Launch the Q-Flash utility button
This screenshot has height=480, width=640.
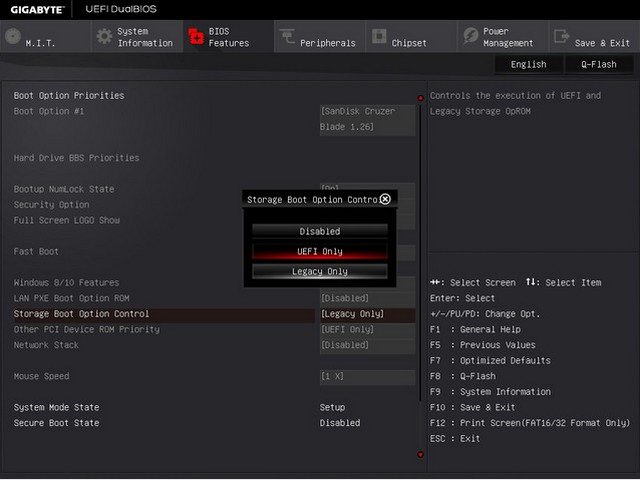598,64
